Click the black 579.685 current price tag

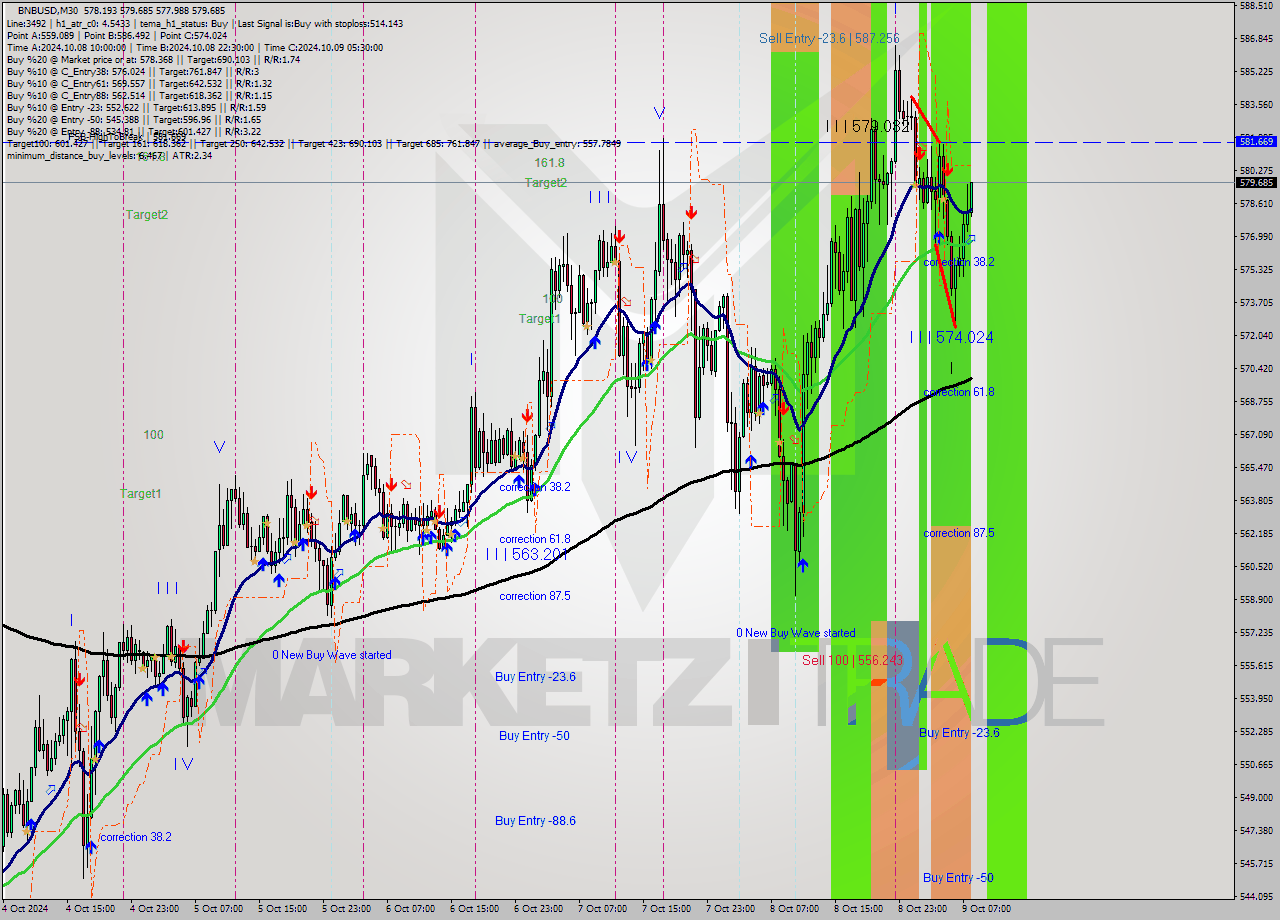pos(1257,182)
